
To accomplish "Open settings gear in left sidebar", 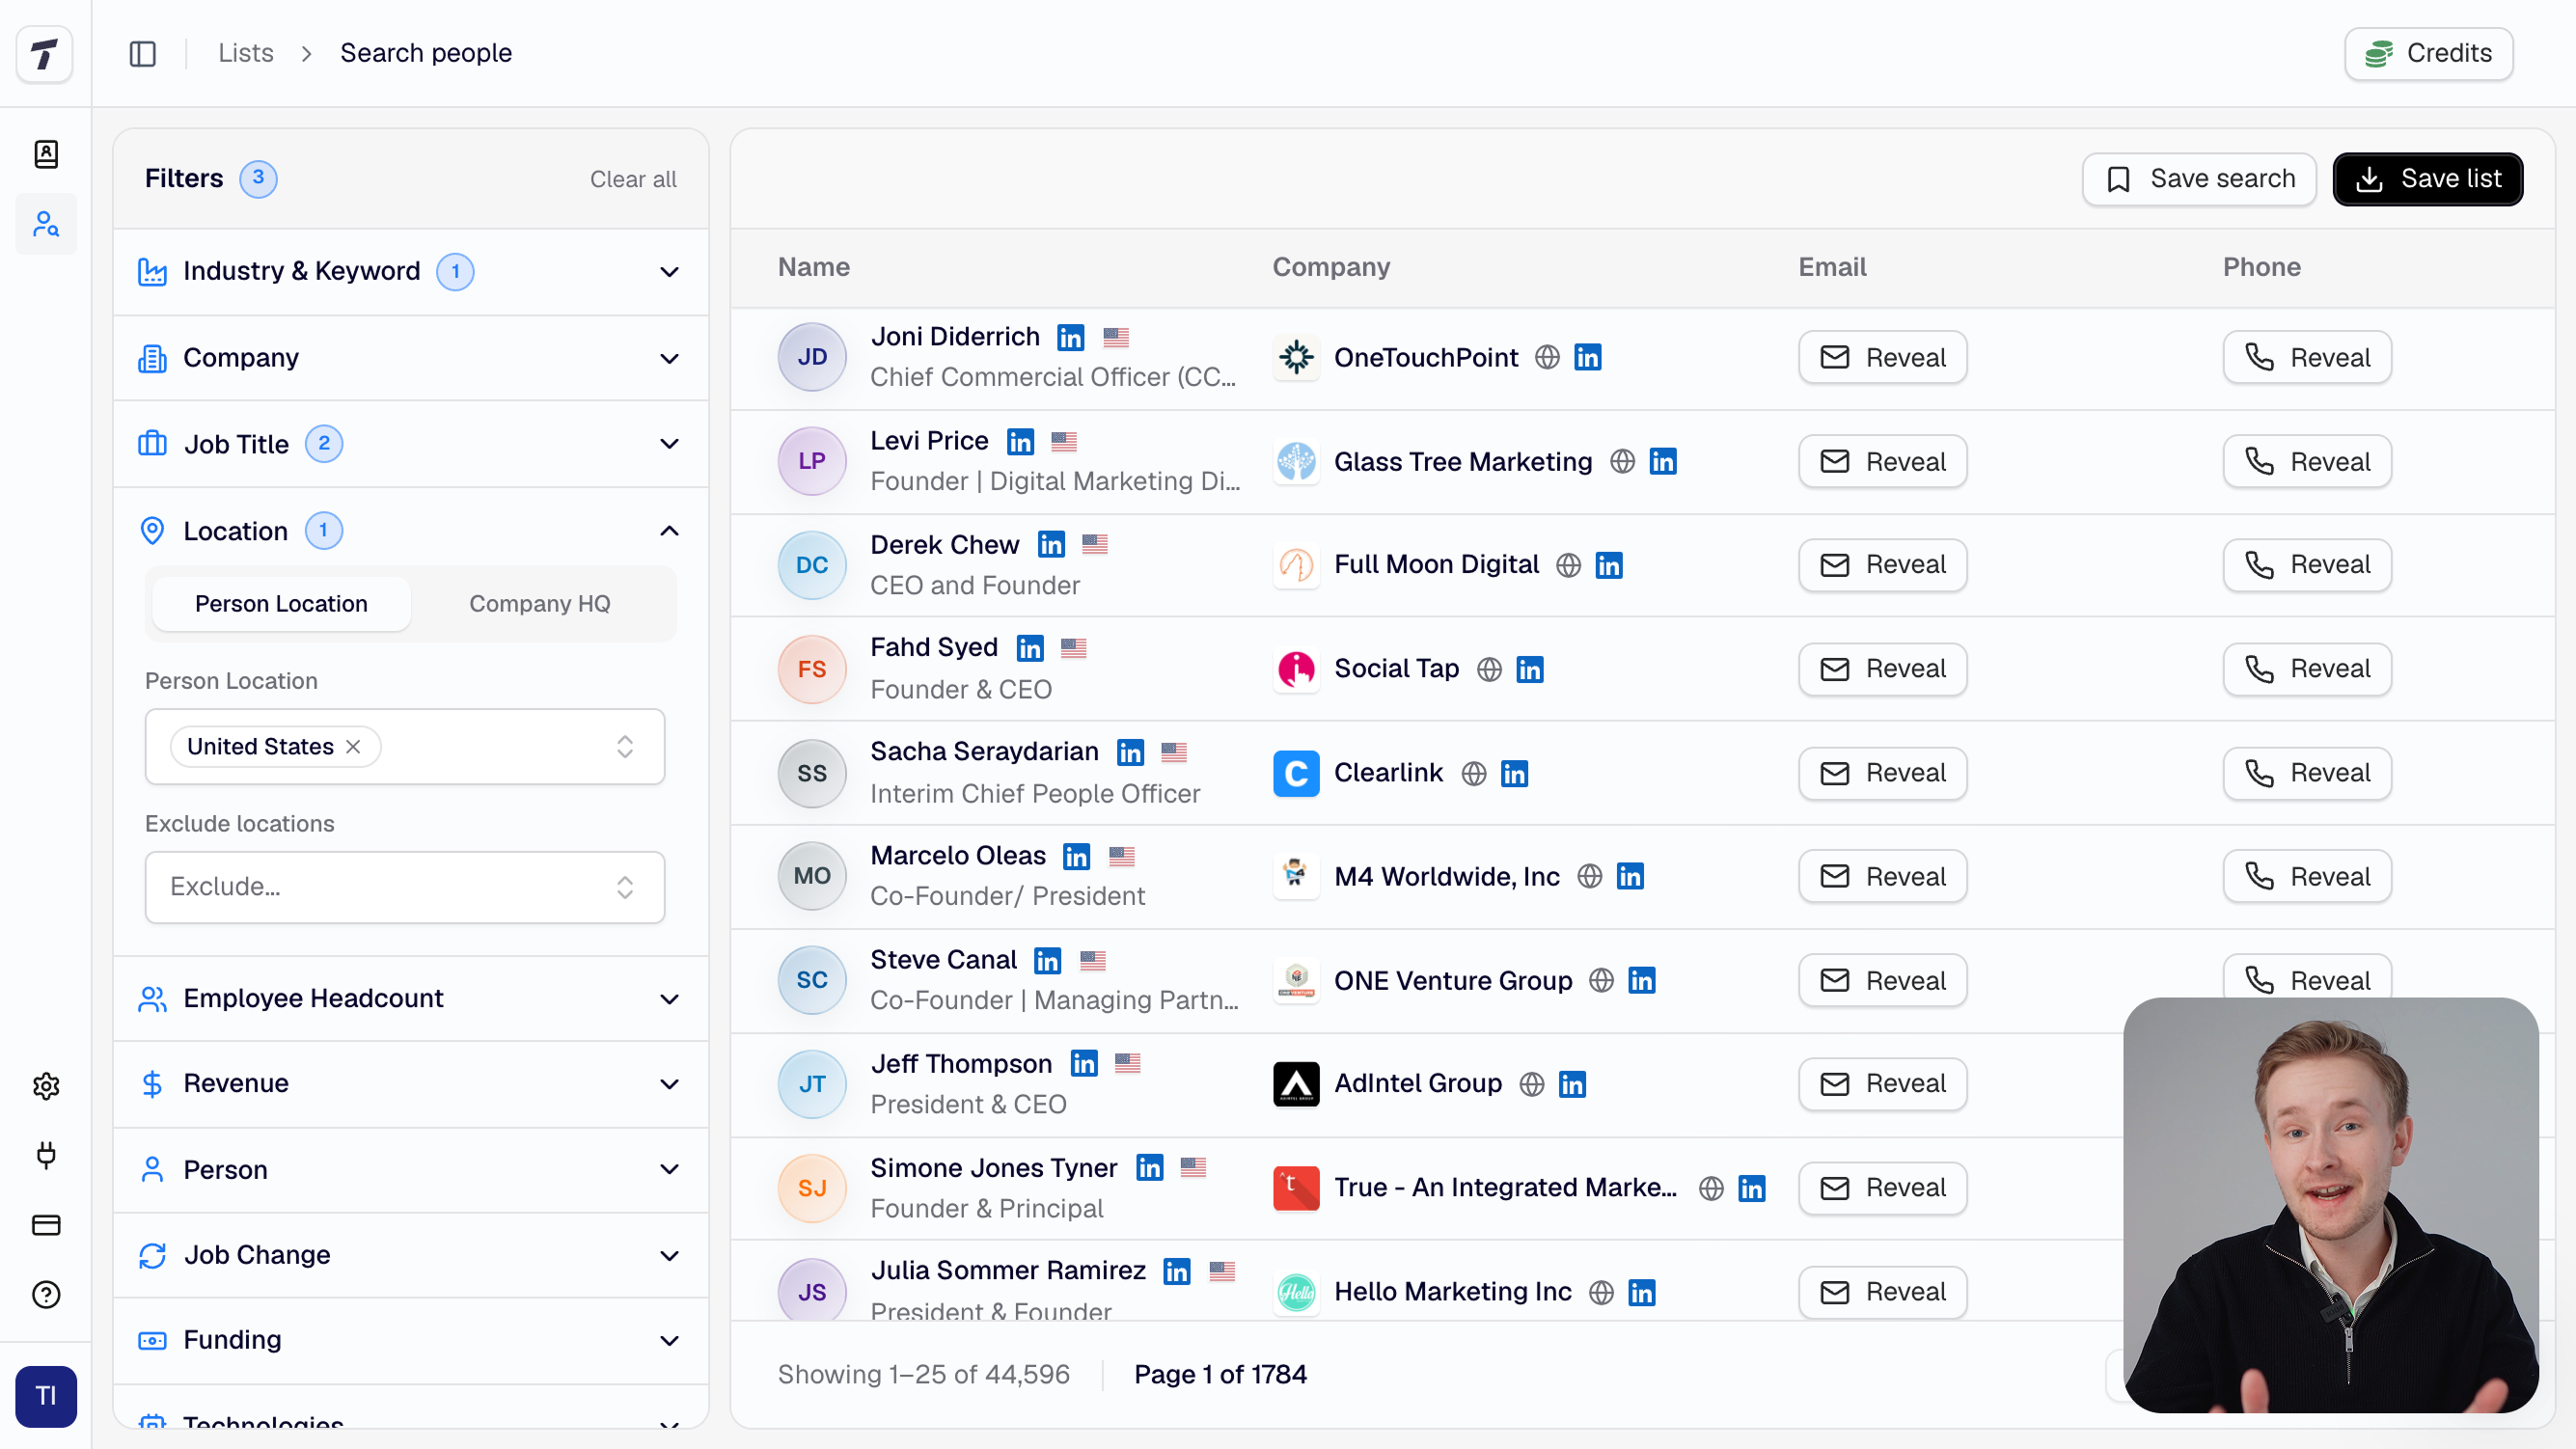I will tap(46, 1086).
